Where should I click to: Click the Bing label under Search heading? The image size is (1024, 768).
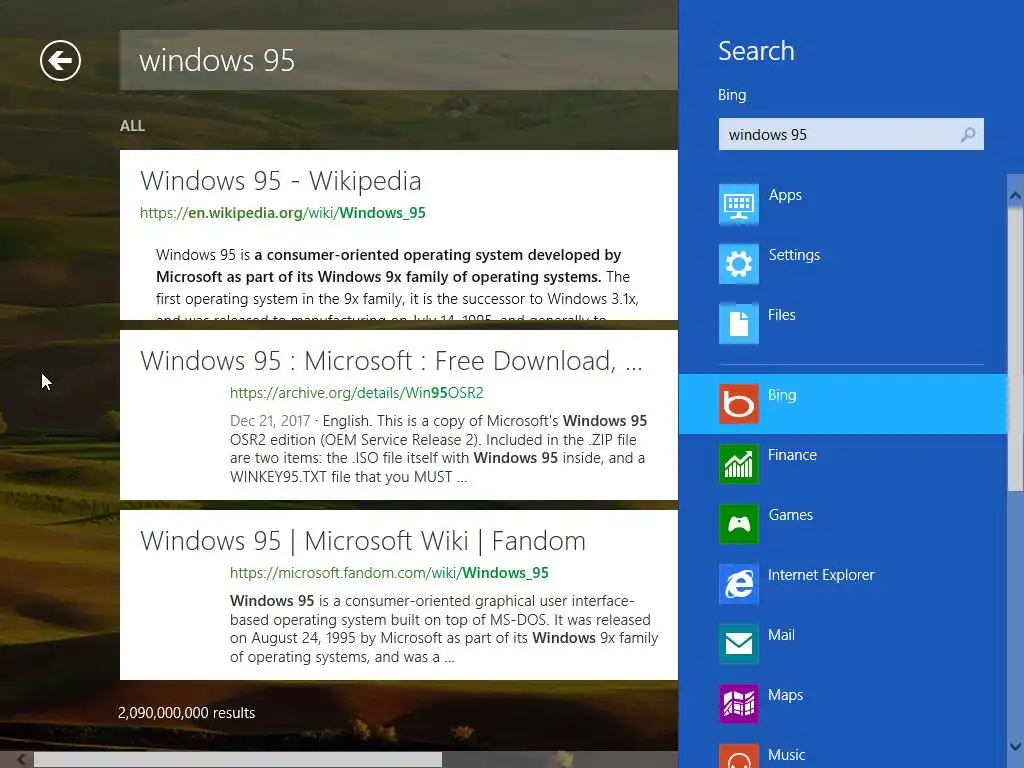click(x=732, y=95)
